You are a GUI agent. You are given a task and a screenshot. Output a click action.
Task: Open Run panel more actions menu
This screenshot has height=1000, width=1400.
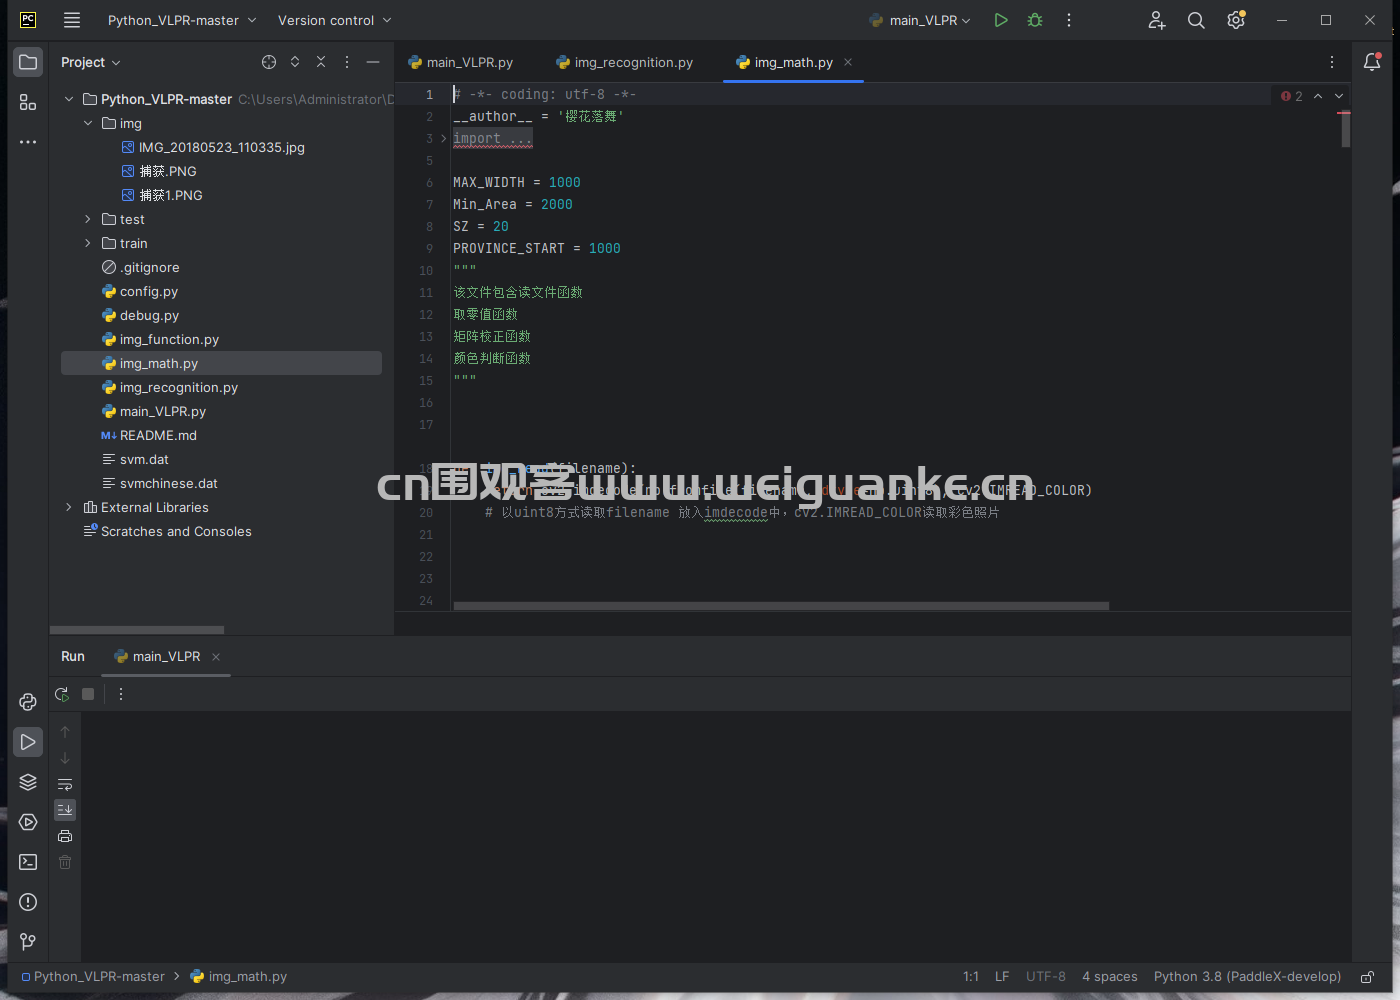tap(121, 694)
